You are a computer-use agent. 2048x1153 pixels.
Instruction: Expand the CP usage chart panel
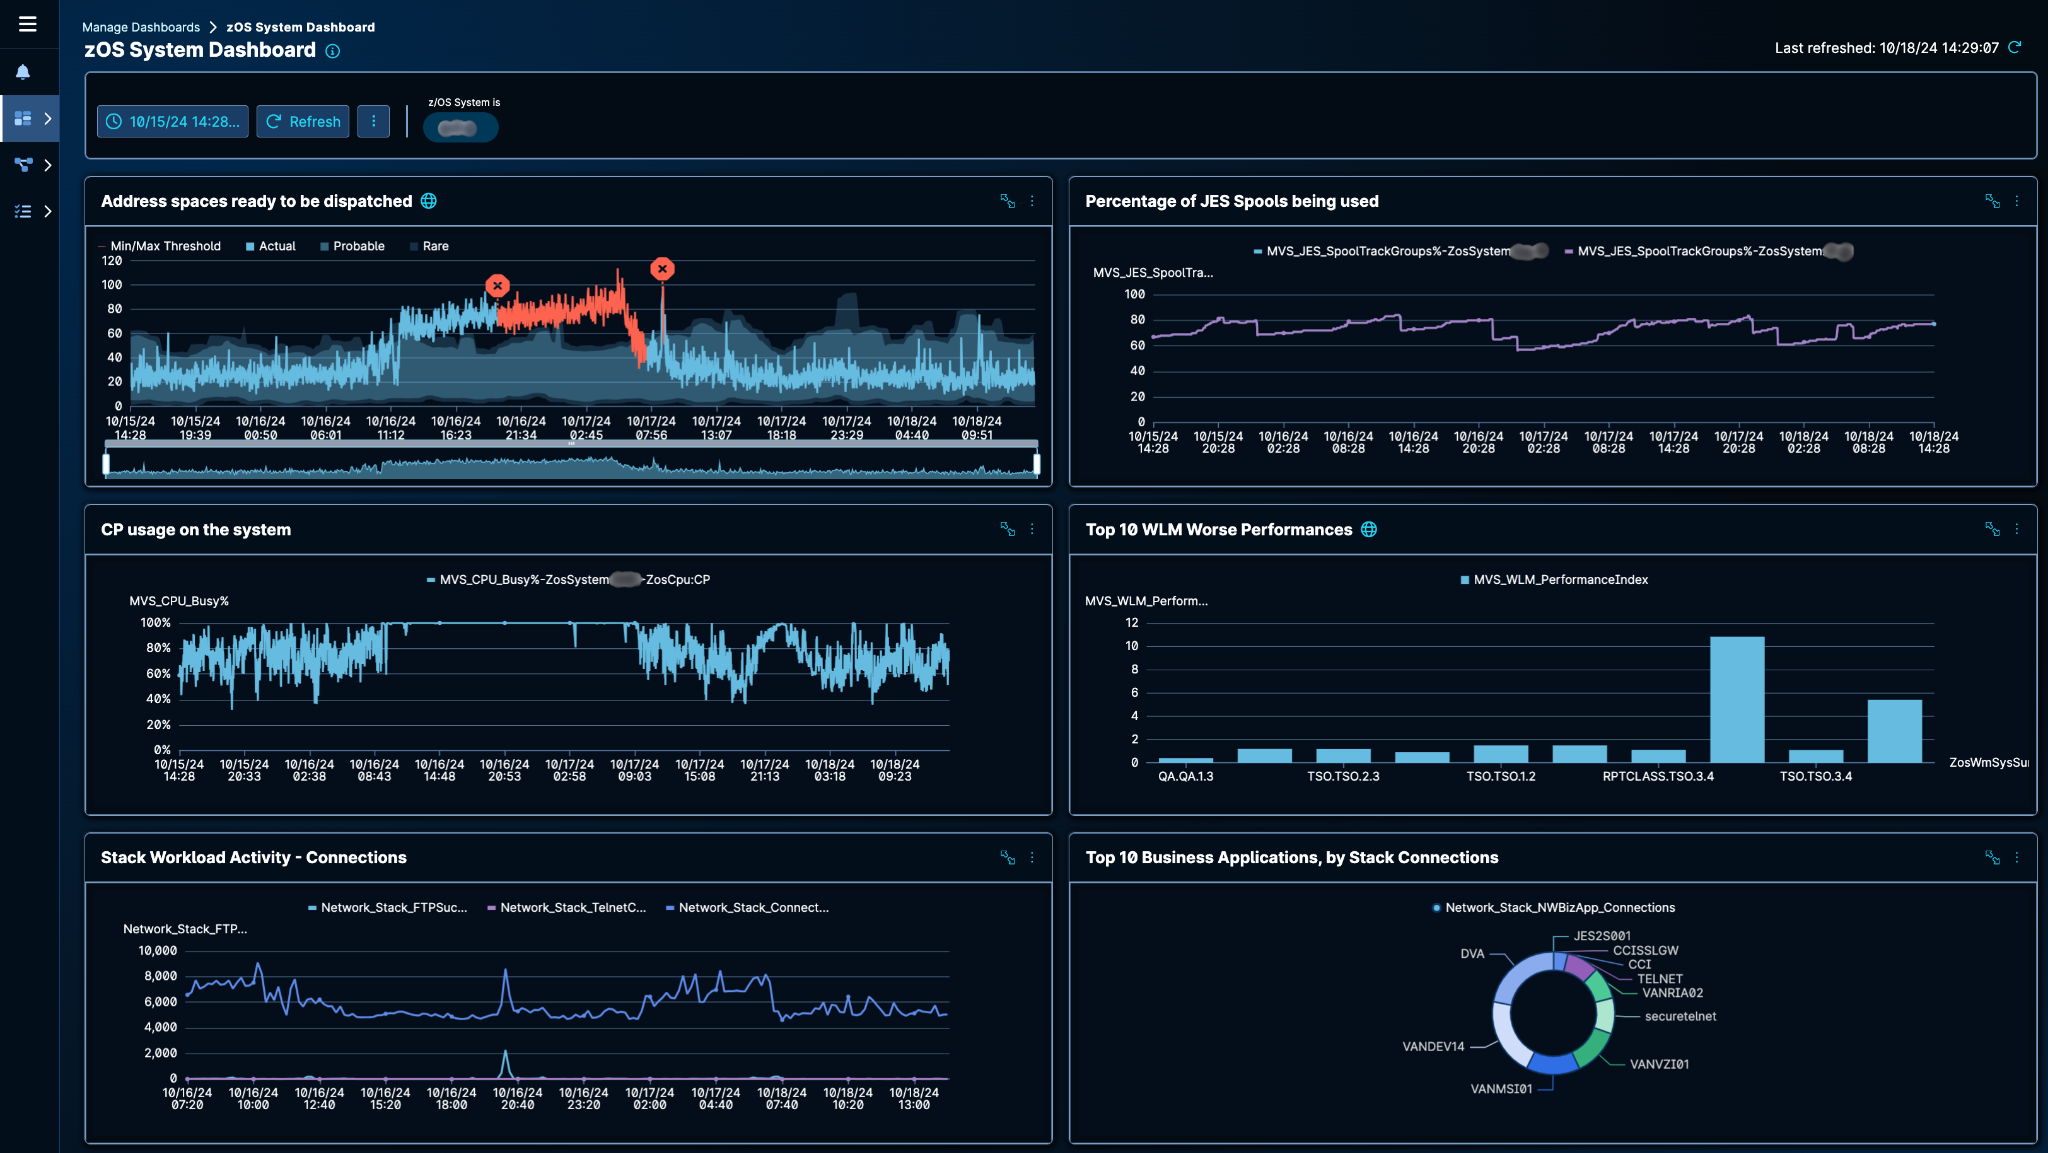tap(1007, 529)
